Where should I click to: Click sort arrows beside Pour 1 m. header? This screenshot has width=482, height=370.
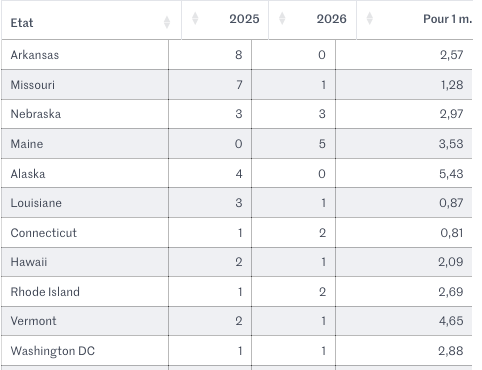(369, 18)
